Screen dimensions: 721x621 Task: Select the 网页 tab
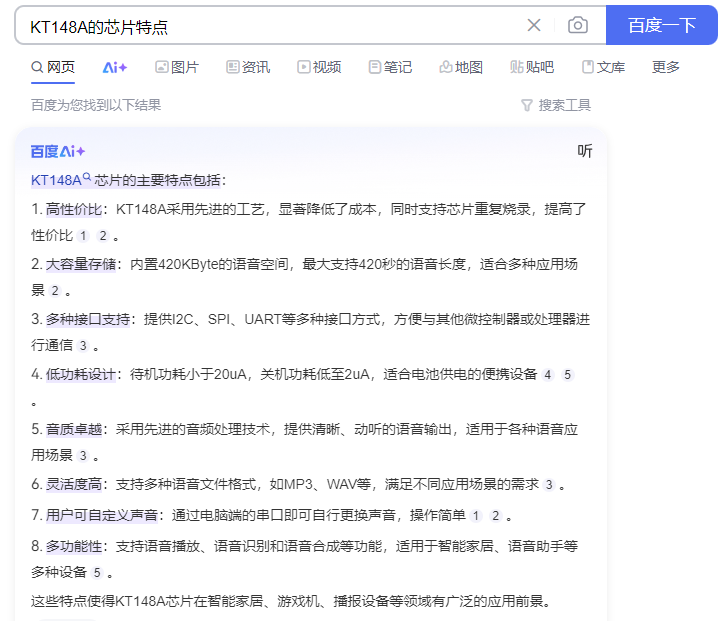pos(53,67)
